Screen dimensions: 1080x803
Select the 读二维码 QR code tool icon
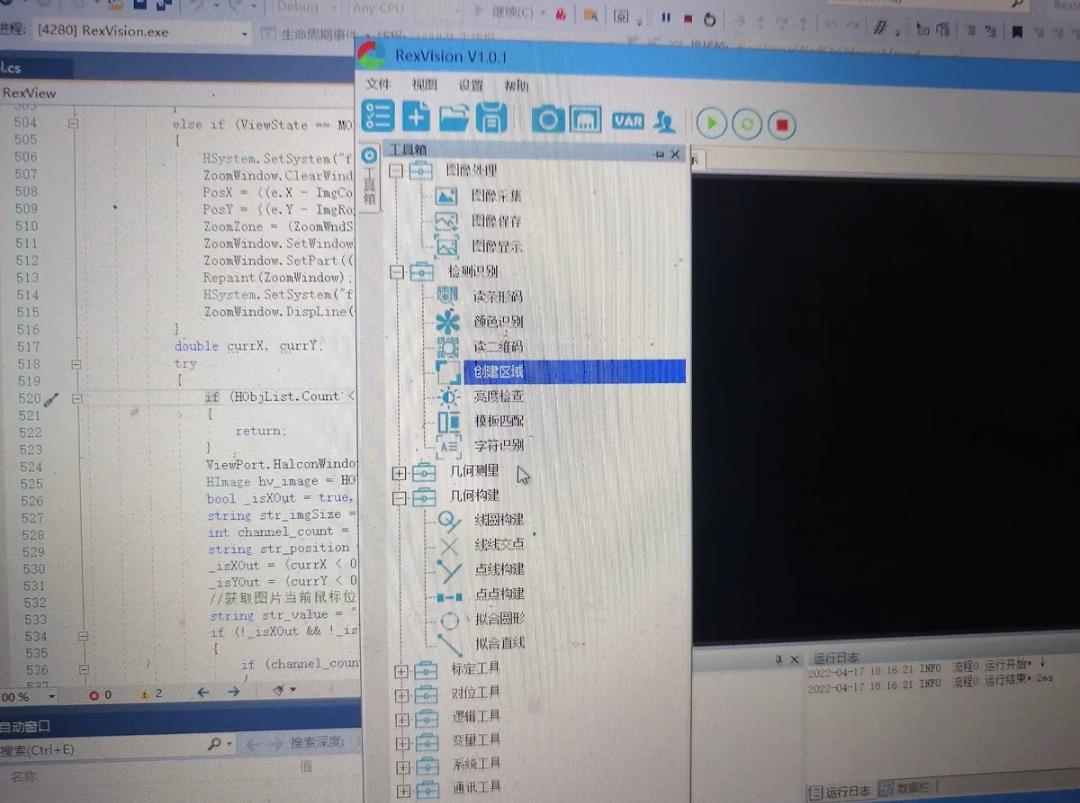(x=448, y=346)
